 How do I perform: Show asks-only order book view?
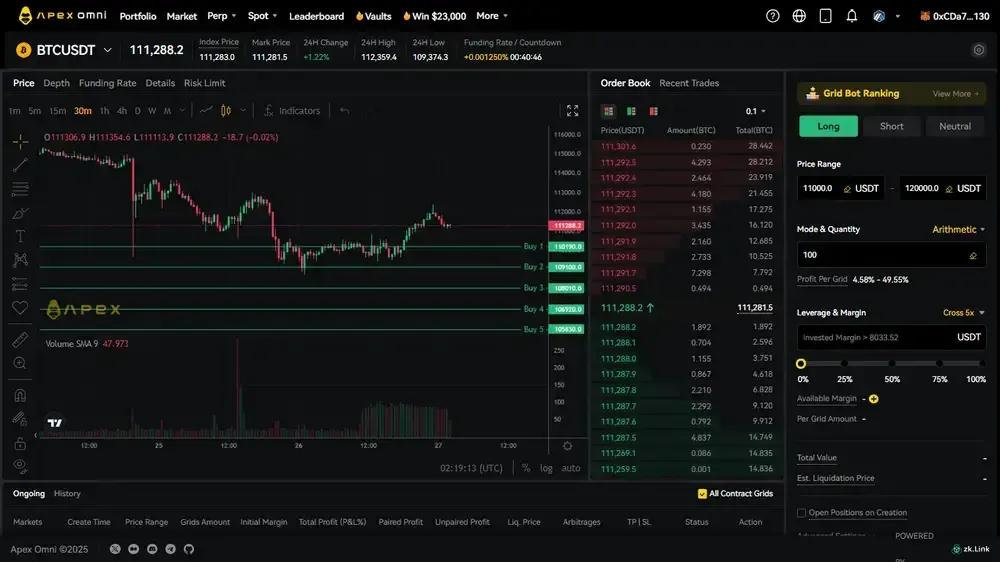click(x=654, y=111)
